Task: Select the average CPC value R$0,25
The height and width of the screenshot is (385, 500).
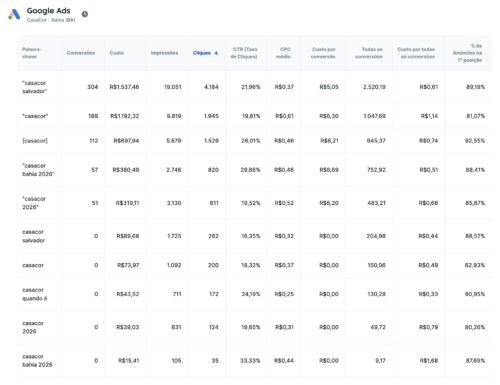Action: coord(284,294)
